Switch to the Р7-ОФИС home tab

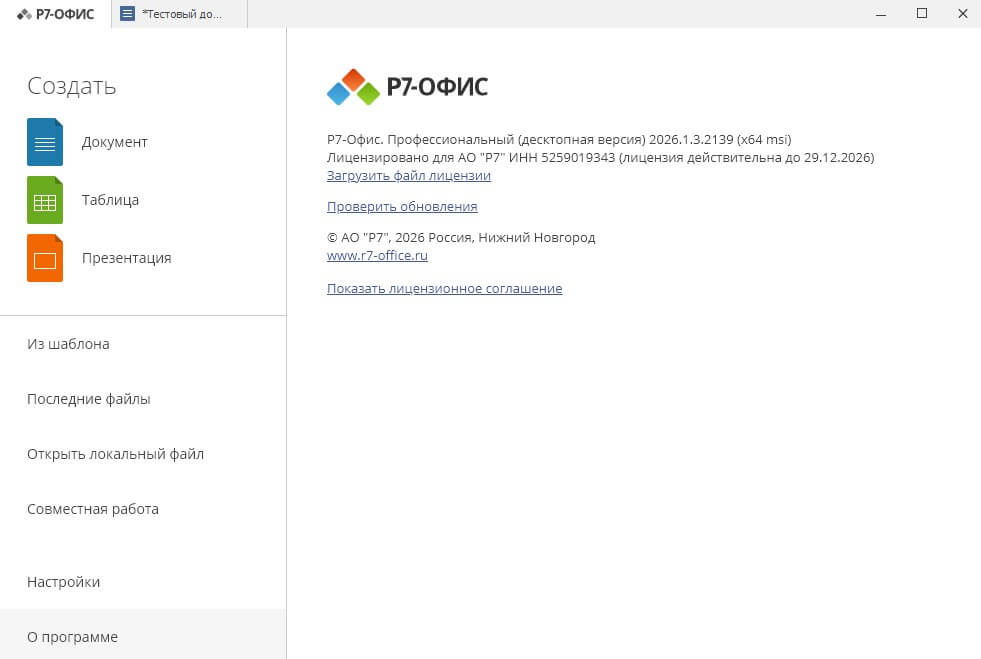(x=56, y=14)
